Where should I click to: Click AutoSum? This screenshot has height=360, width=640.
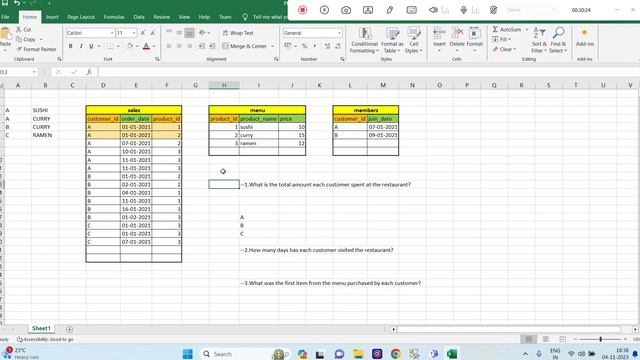point(507,29)
